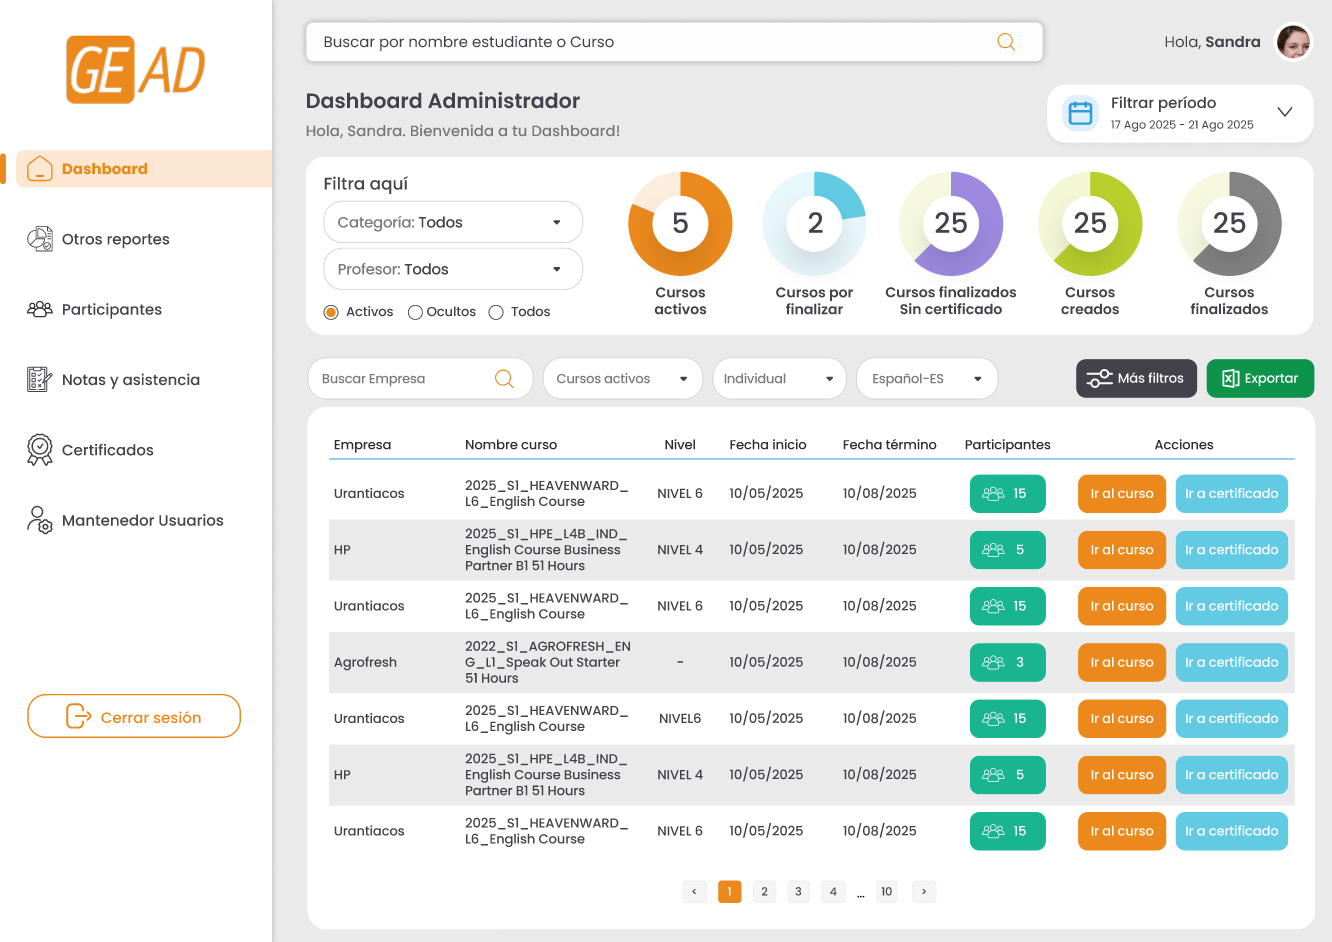Viewport: 1332px width, 942px height.
Task: Go to page 3 in pagination
Action: pos(798,892)
